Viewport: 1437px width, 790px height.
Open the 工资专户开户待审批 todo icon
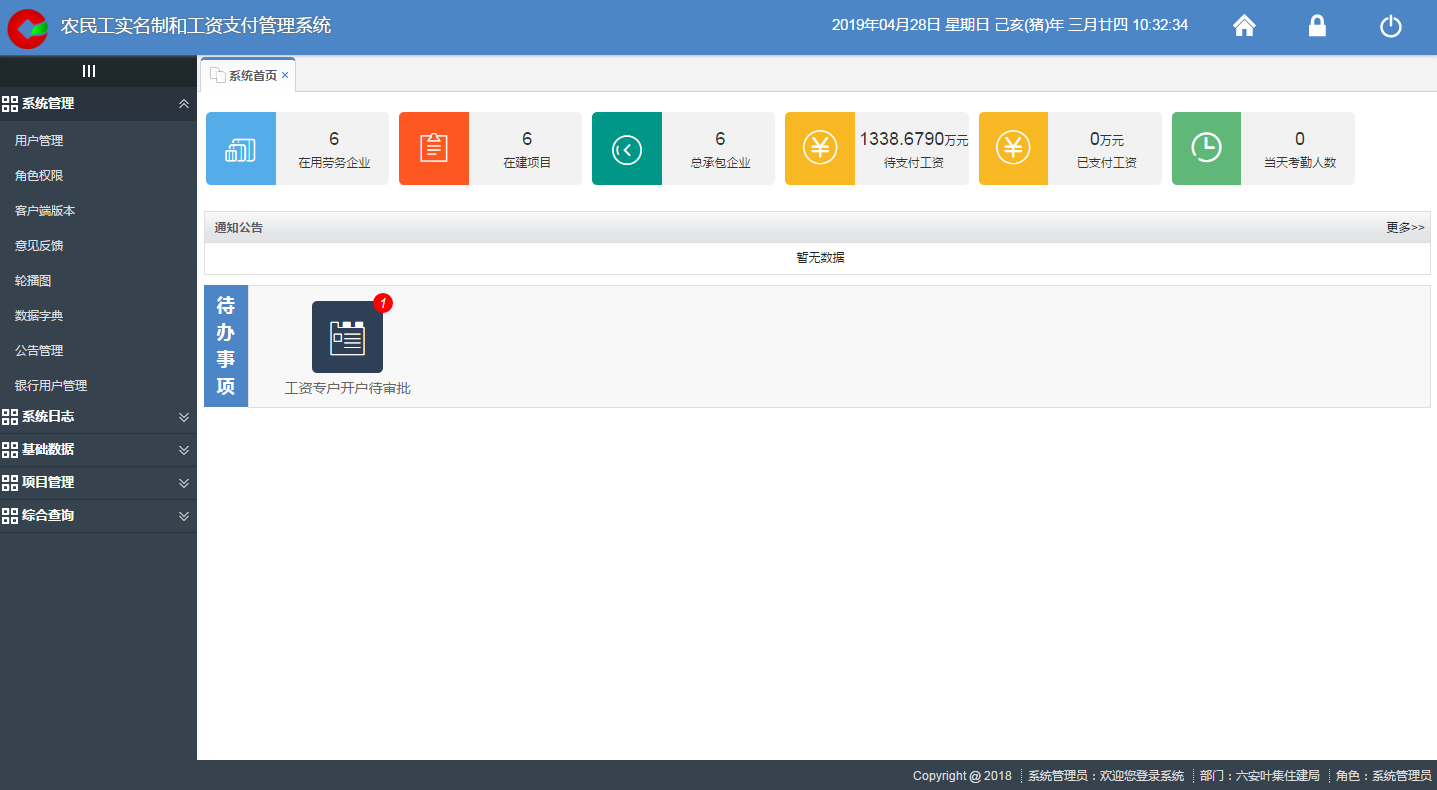(347, 337)
